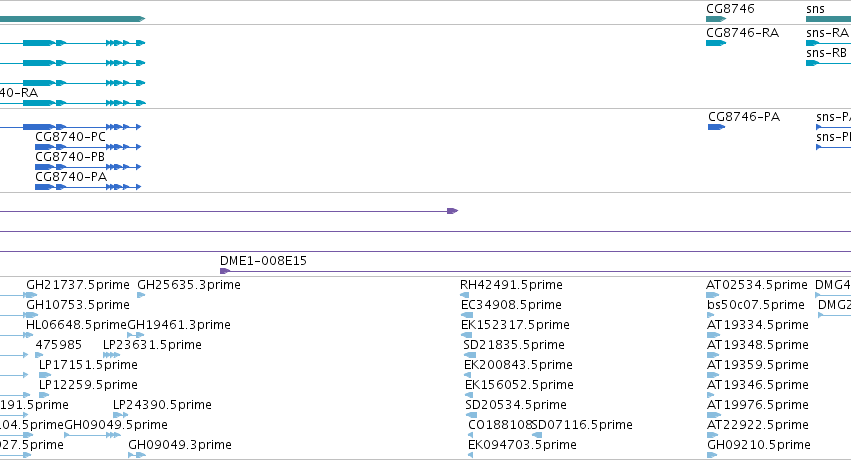Open the EC34908.5prime EST label
This screenshot has width=851, height=460.
[x=511, y=305]
